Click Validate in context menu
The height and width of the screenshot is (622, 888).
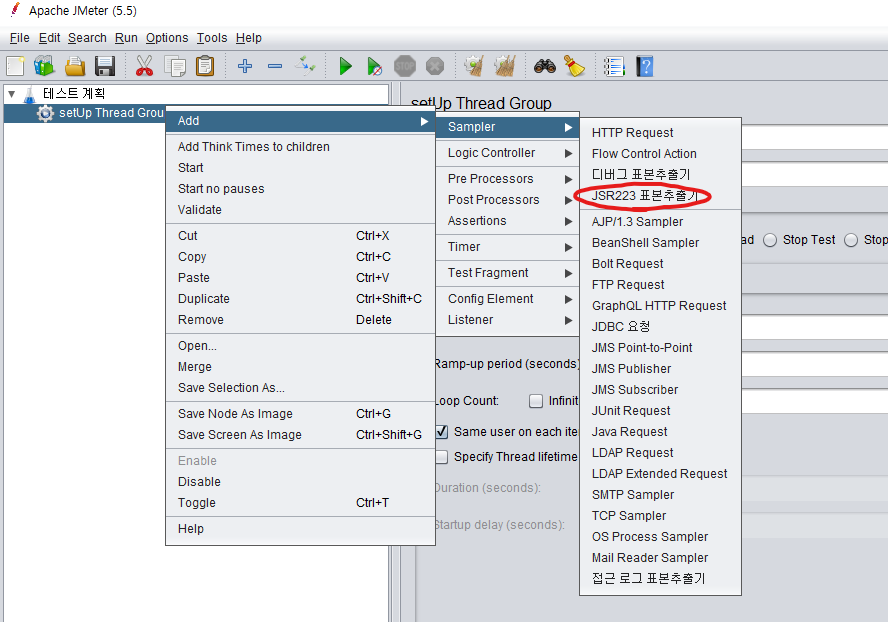pyautogui.click(x=300, y=210)
